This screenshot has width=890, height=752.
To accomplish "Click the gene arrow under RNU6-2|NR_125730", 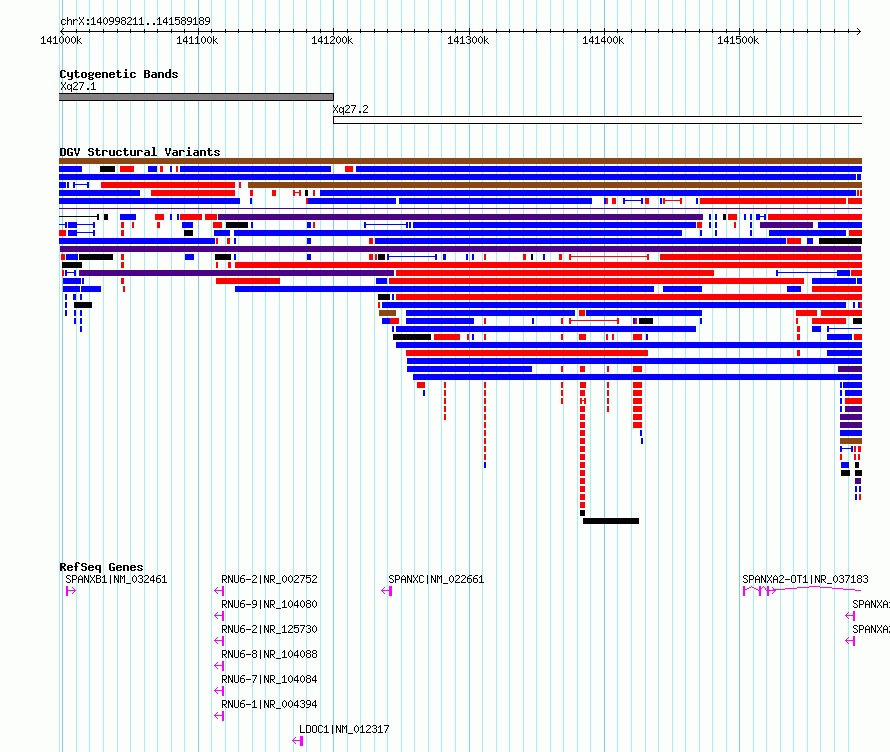I will click(x=219, y=641).
